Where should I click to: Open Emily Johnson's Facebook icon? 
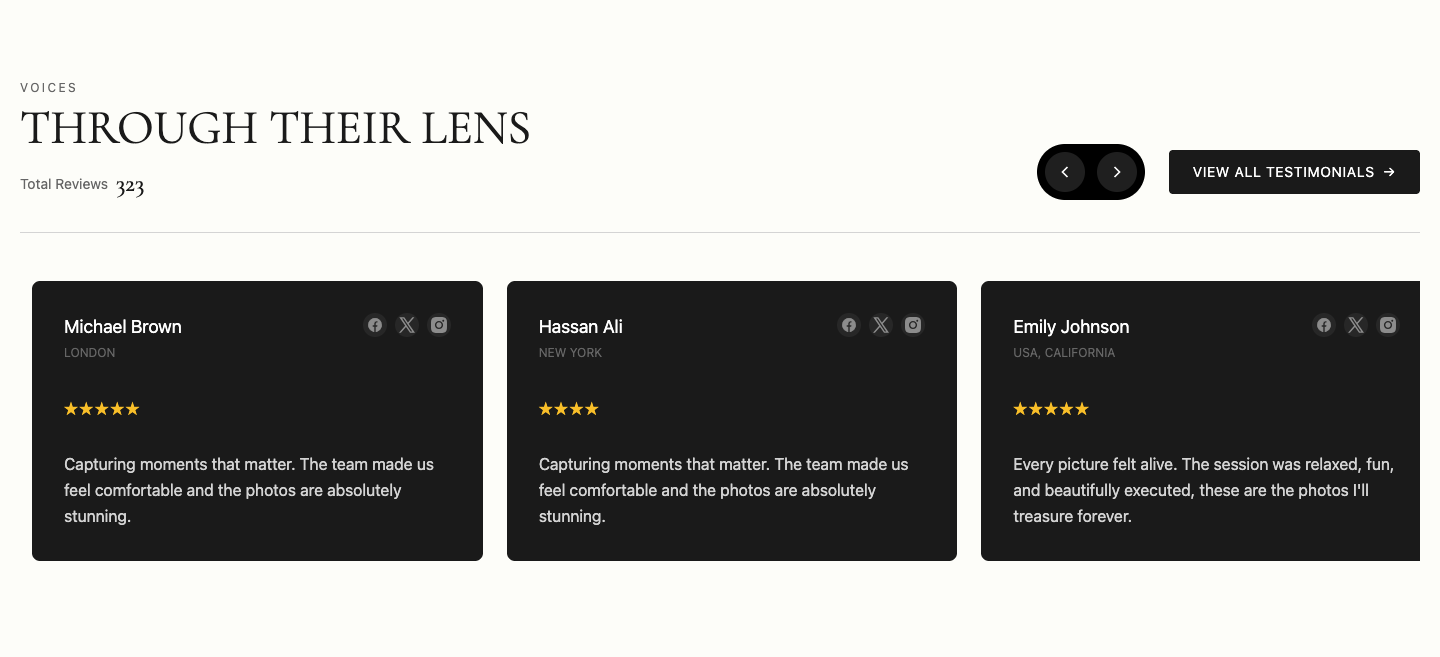(1324, 325)
